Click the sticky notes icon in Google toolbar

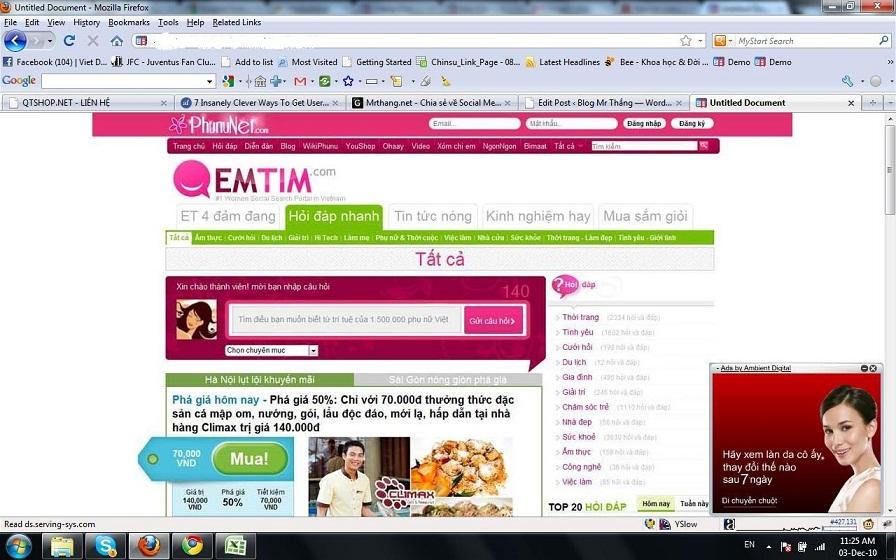click(396, 81)
